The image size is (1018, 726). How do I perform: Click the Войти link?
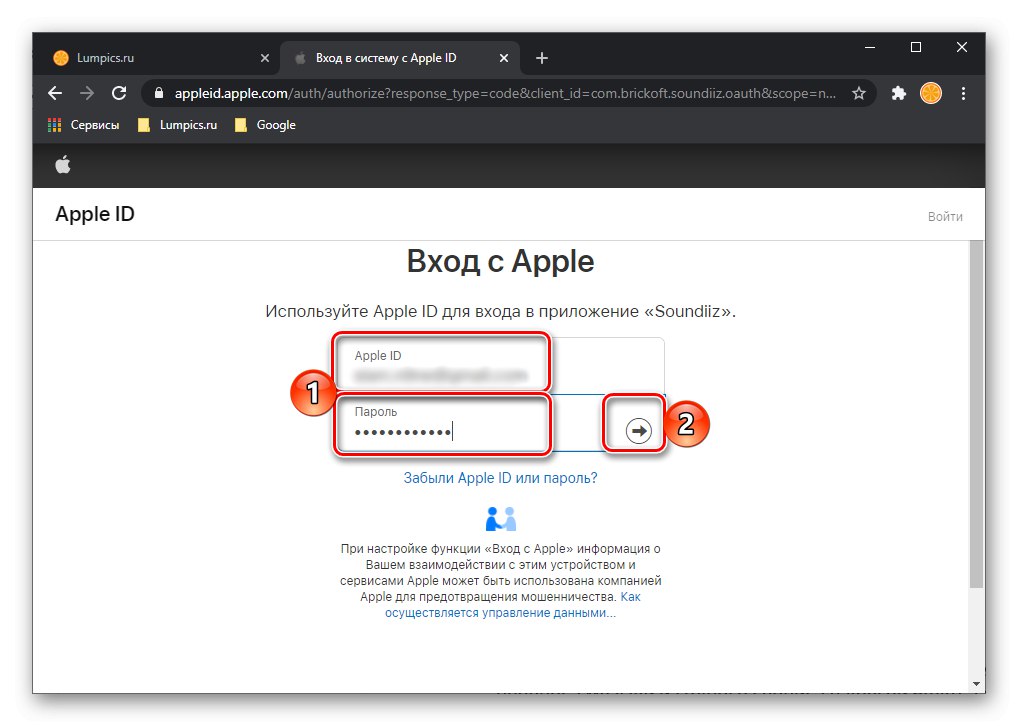coord(945,217)
